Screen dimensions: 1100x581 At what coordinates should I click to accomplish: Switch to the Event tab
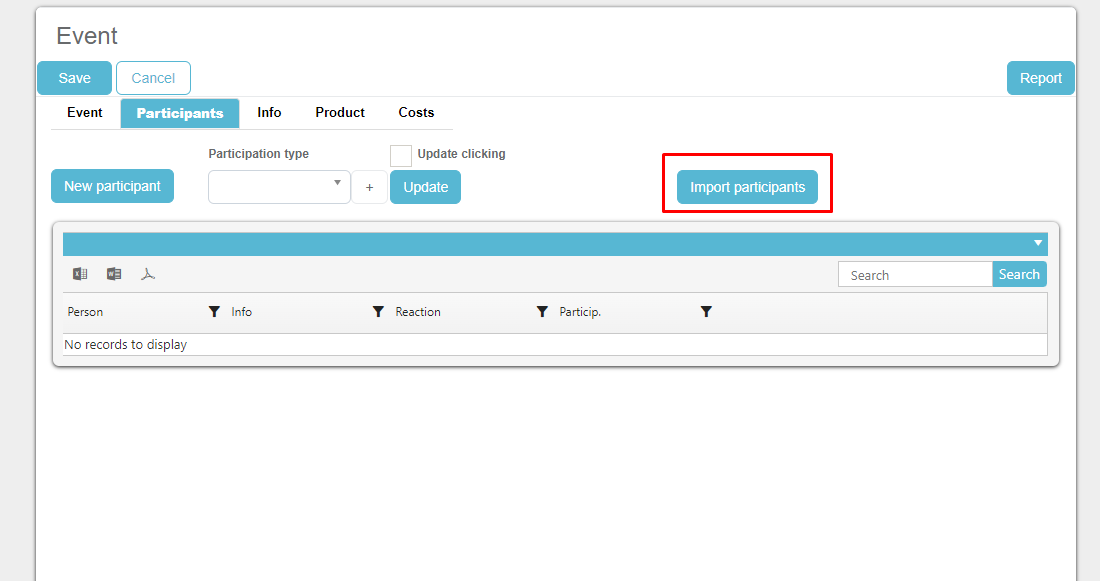pos(85,113)
